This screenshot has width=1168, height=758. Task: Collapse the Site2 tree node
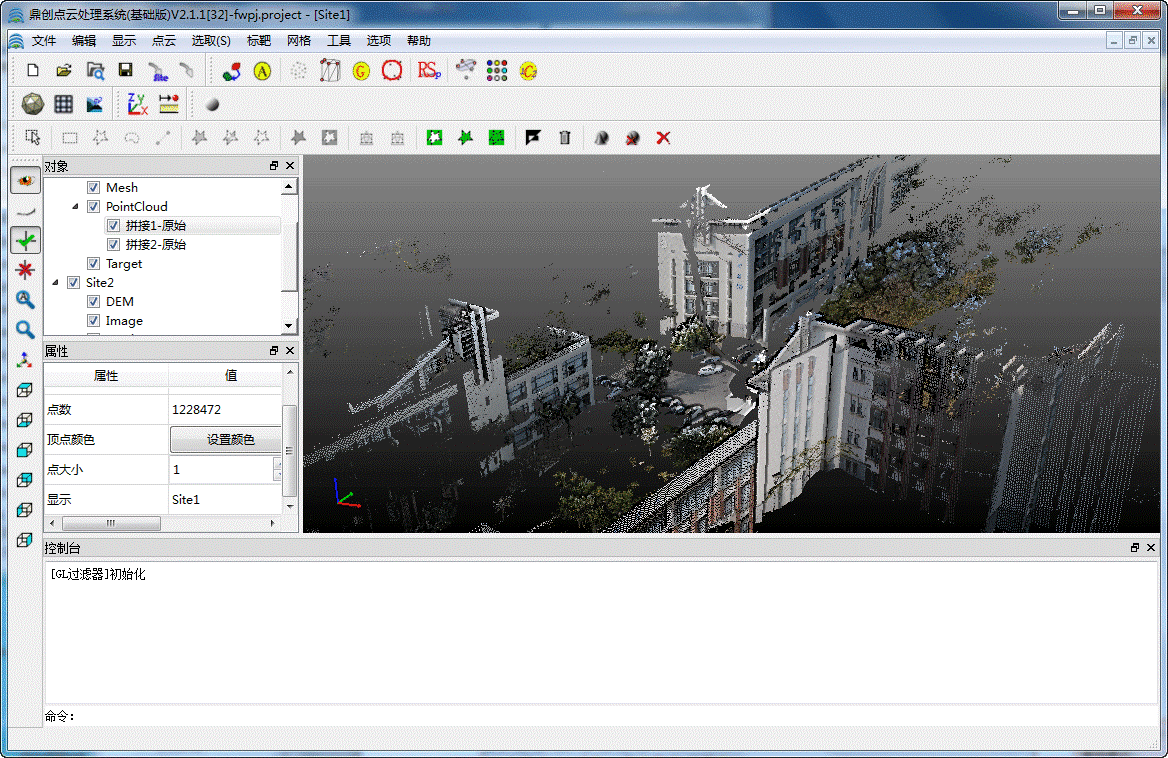click(x=55, y=283)
